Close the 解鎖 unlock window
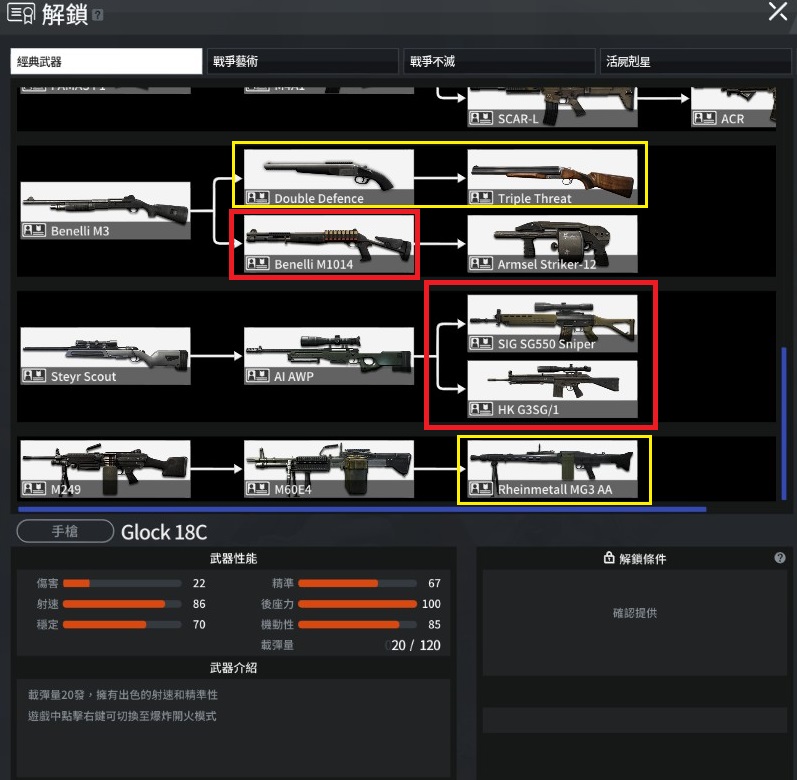797x780 pixels. click(x=777, y=13)
